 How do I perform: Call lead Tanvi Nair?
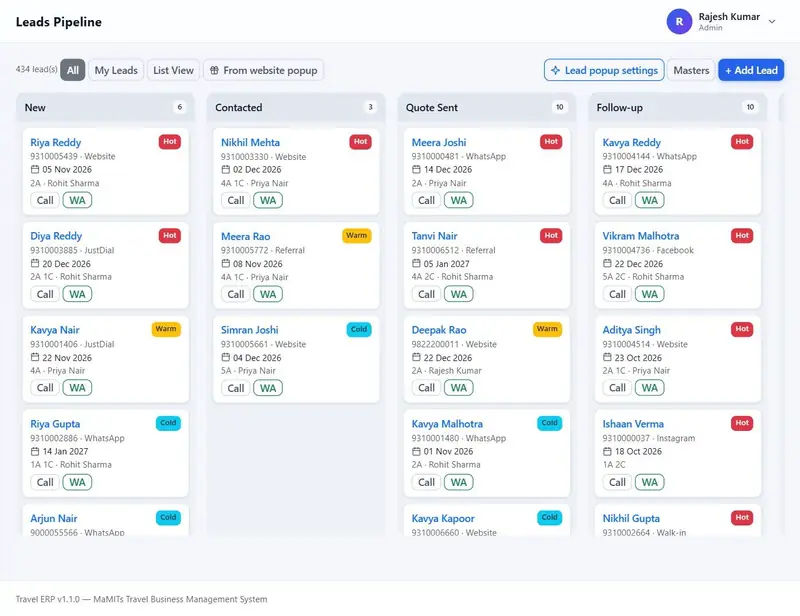coord(427,294)
